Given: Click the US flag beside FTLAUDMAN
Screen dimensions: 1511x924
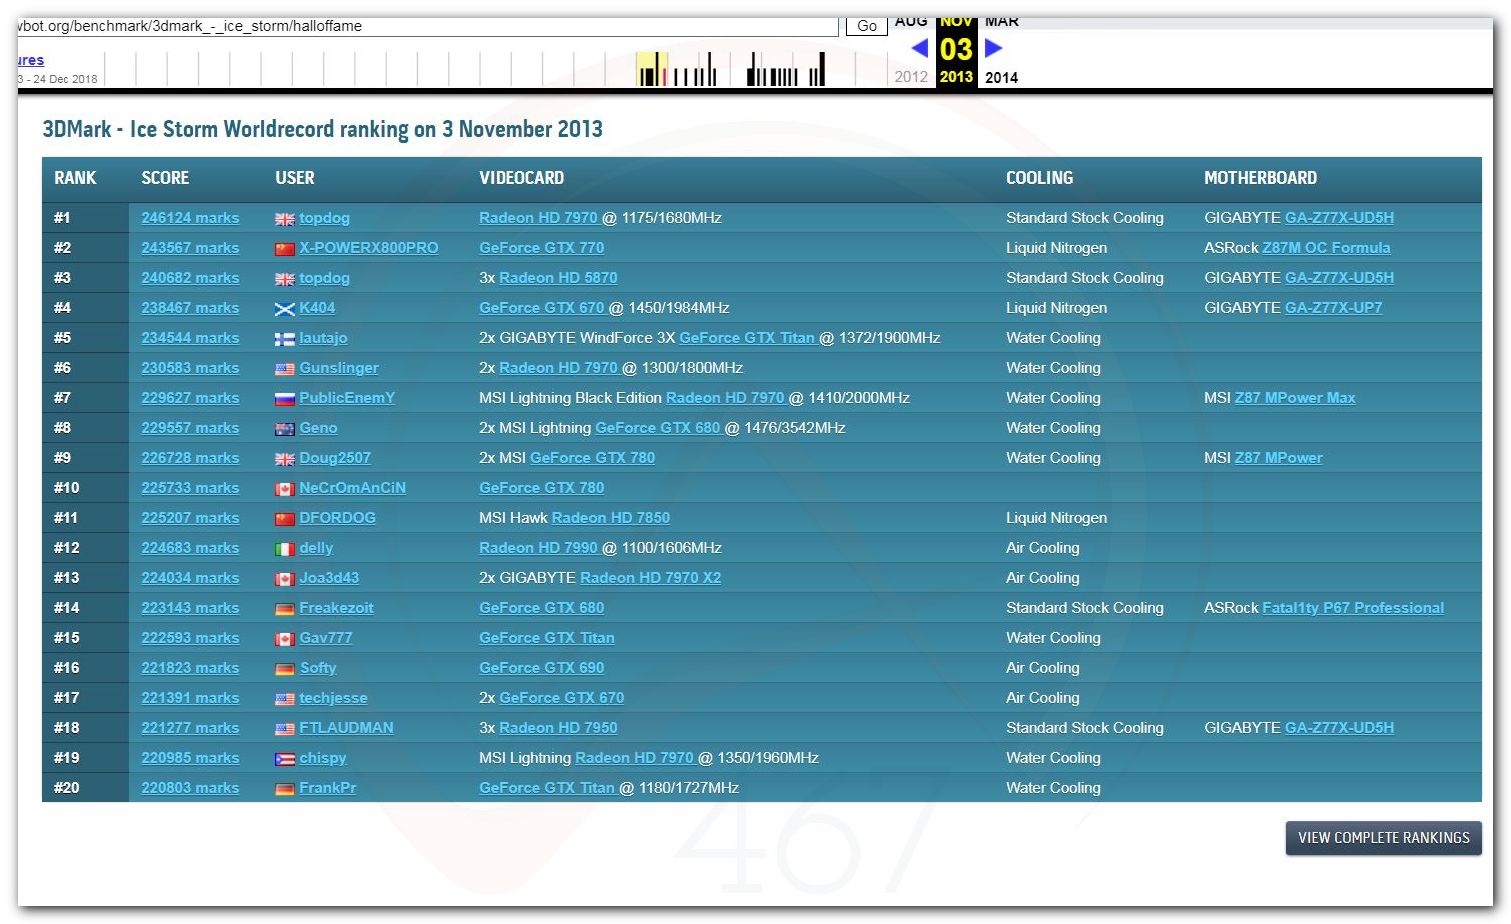Looking at the screenshot, I should [284, 729].
